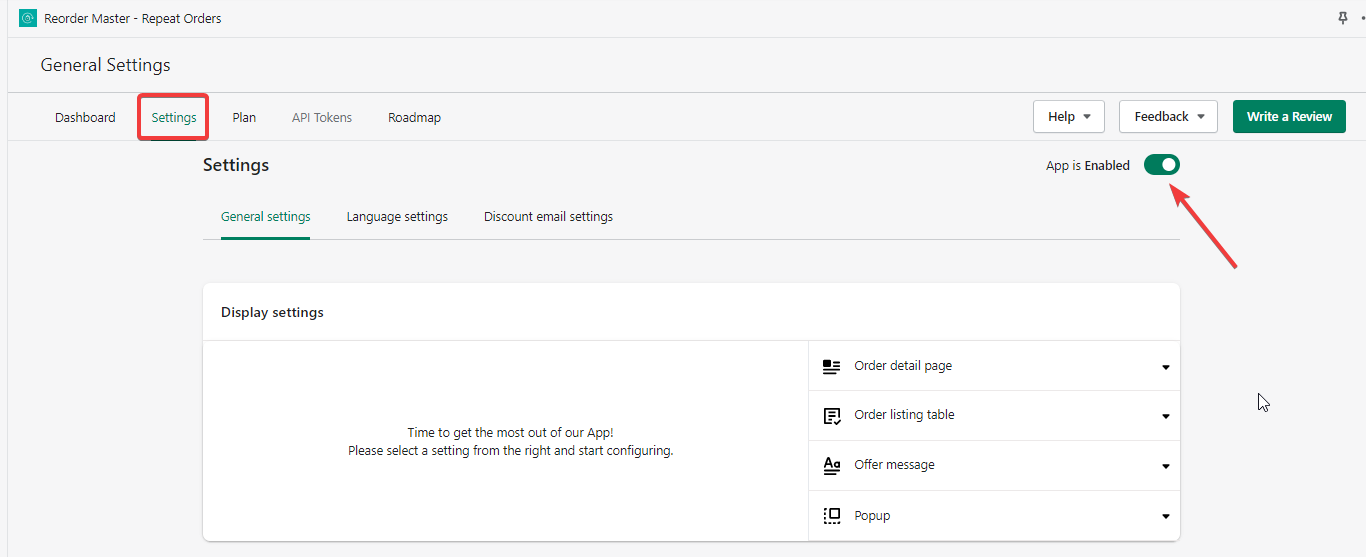Viewport: 1366px width, 557px height.
Task: Open the Feedback dropdown menu
Action: [1168, 117]
